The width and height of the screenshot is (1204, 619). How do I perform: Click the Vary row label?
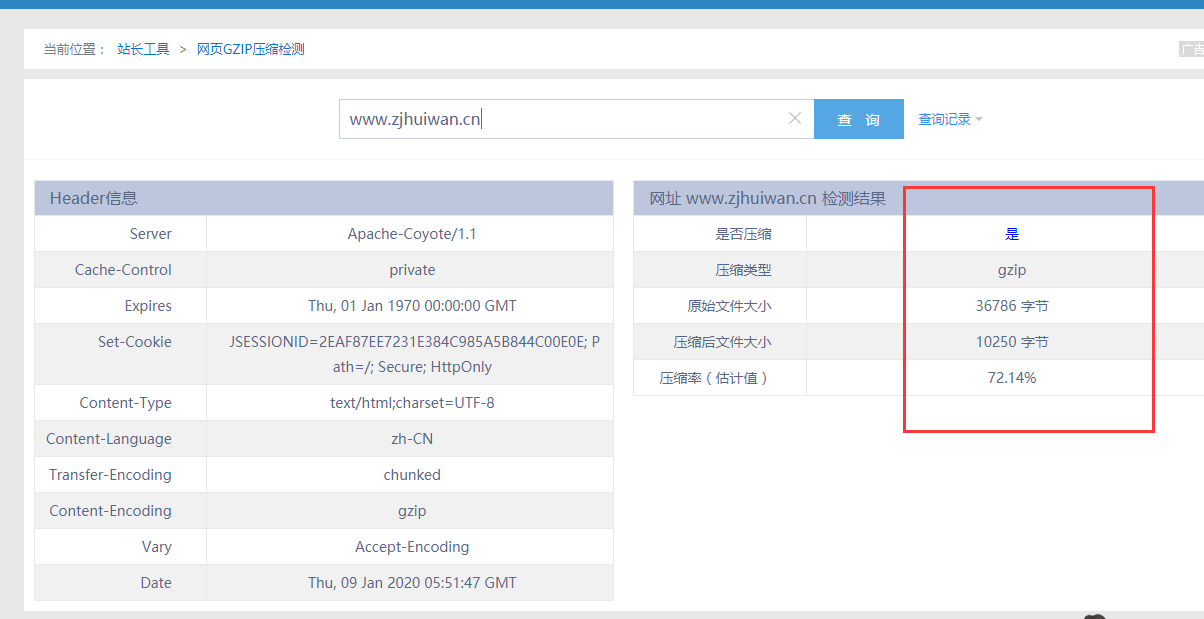pos(157,547)
